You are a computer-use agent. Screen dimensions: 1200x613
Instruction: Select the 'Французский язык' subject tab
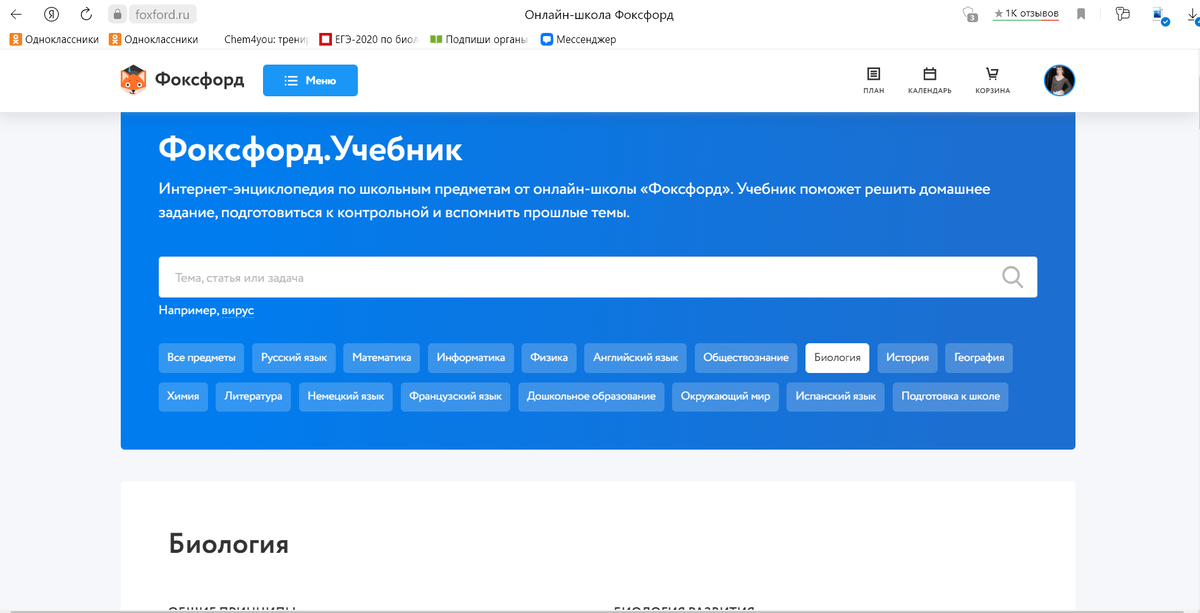click(x=456, y=396)
